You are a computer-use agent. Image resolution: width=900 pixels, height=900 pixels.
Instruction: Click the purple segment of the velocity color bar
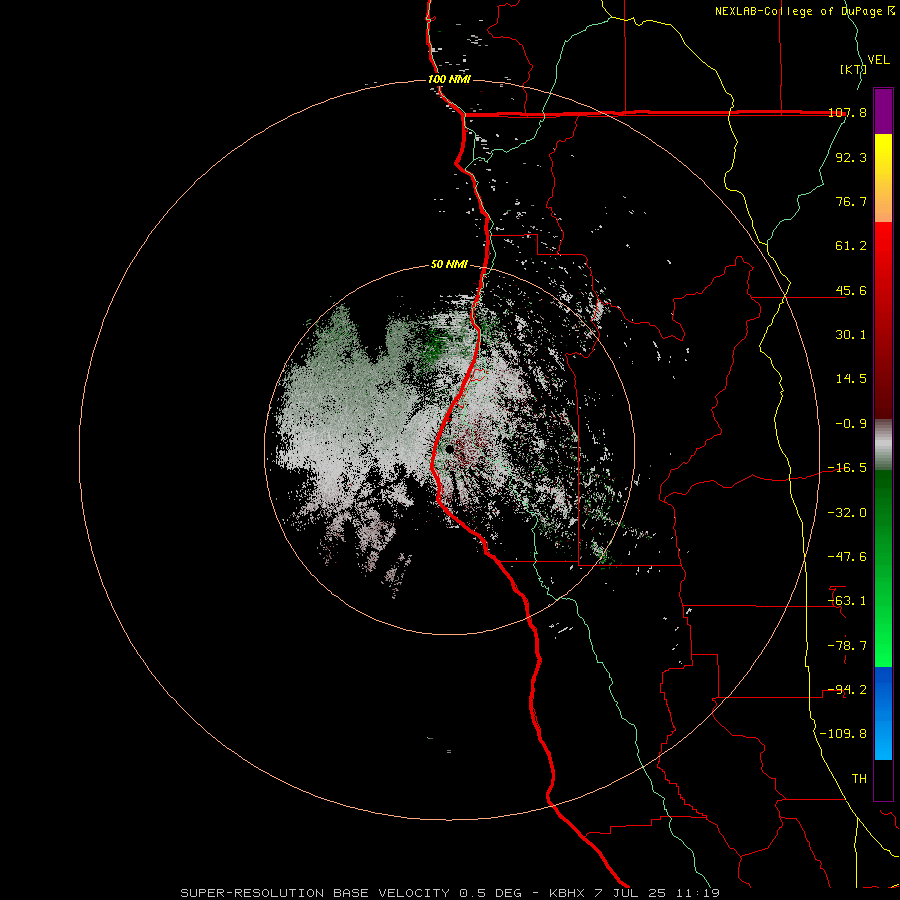pyautogui.click(x=883, y=112)
